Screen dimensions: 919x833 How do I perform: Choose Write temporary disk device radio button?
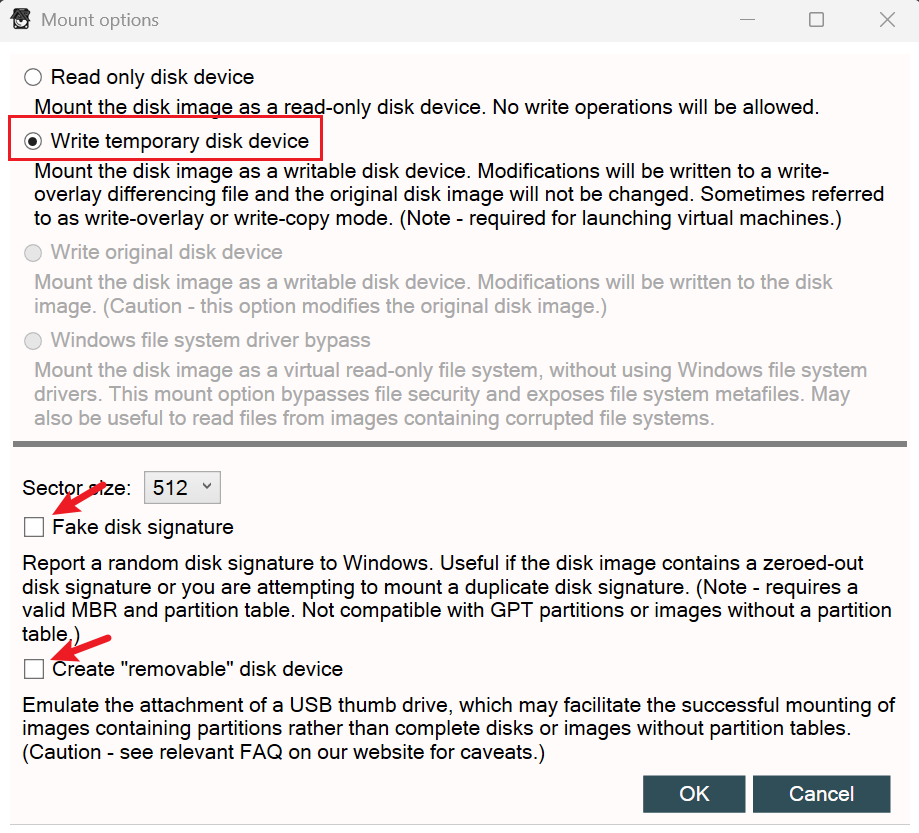pos(34,141)
